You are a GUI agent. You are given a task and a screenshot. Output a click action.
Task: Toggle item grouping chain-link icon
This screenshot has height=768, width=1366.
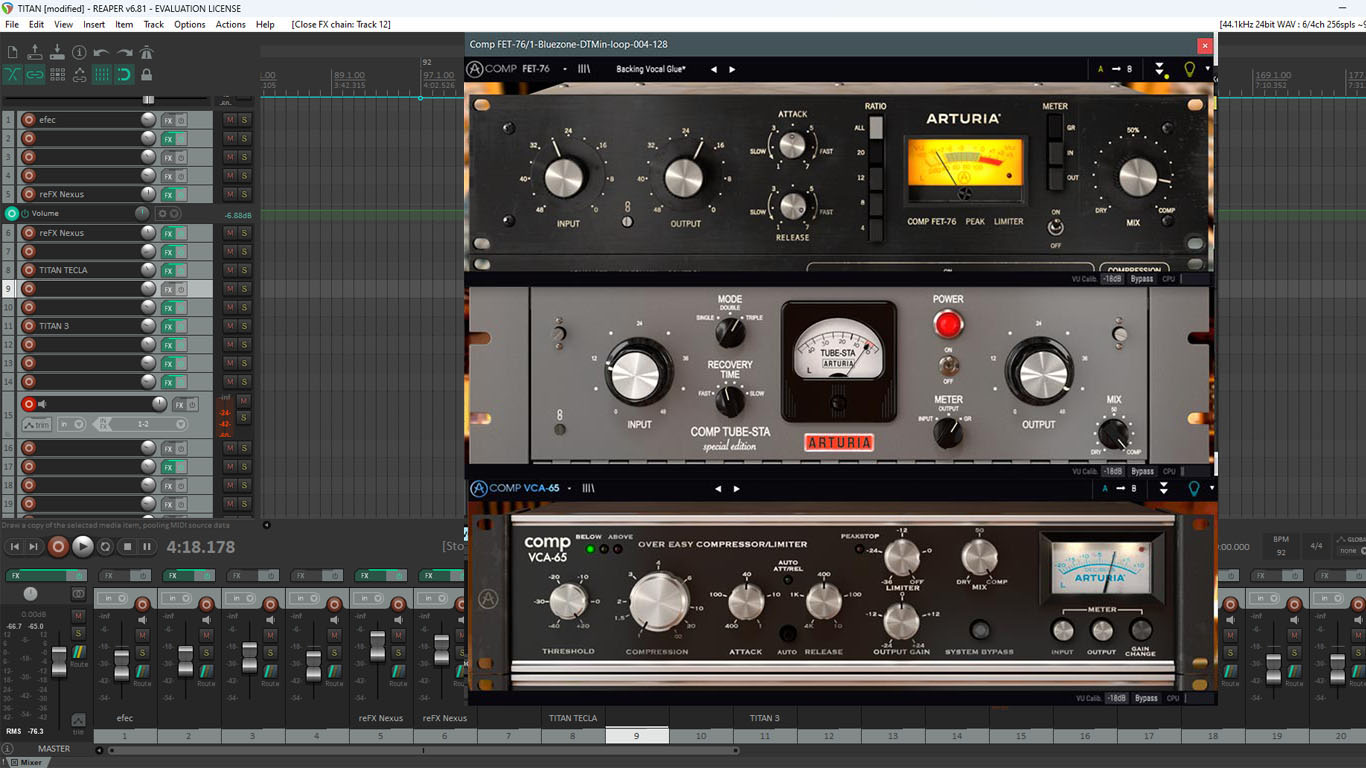35,74
